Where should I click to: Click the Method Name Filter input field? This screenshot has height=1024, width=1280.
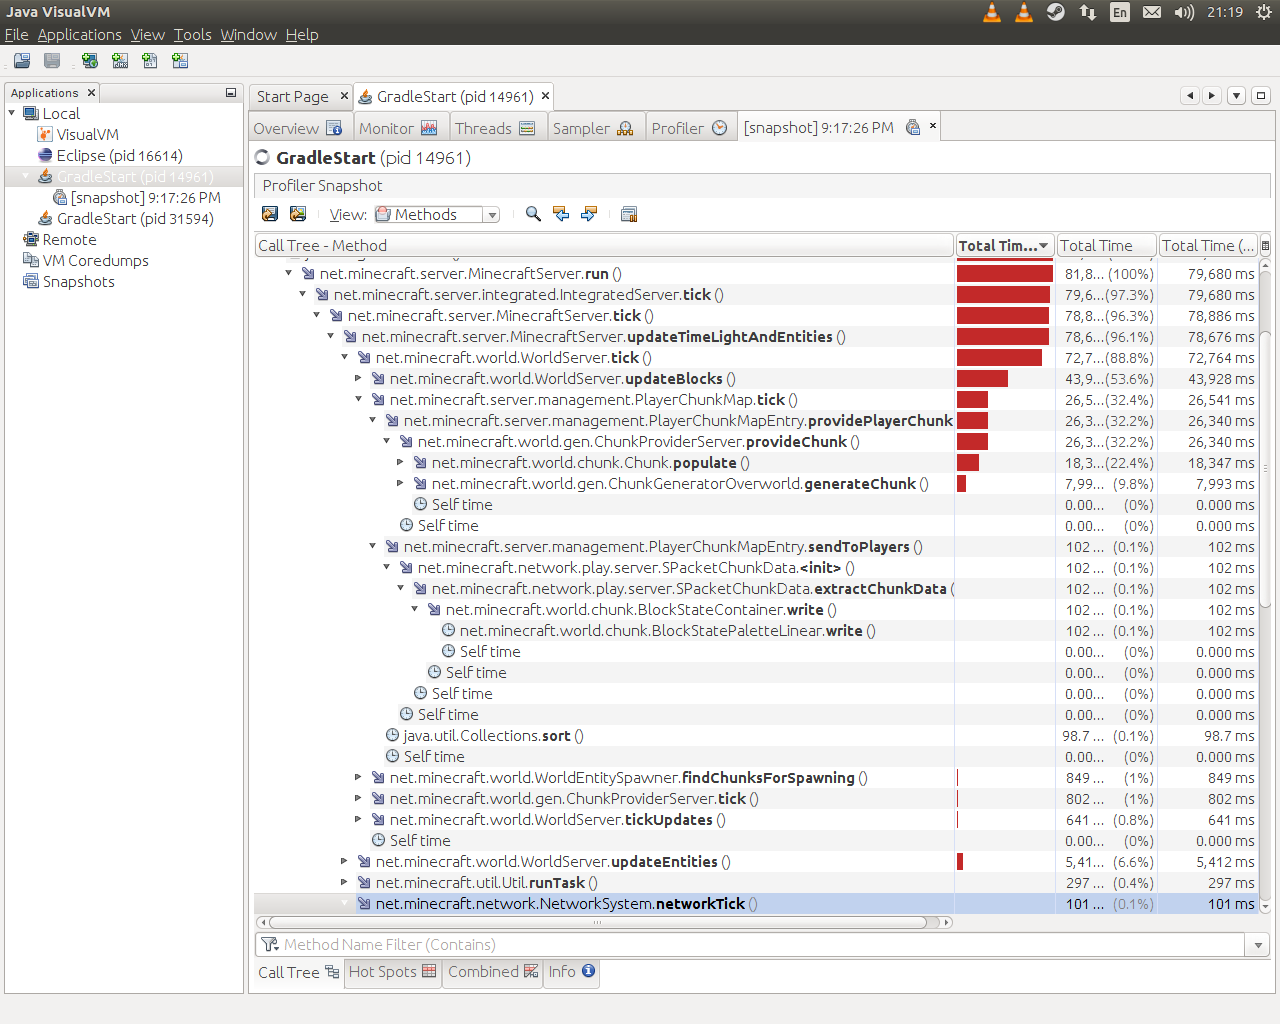click(751, 944)
